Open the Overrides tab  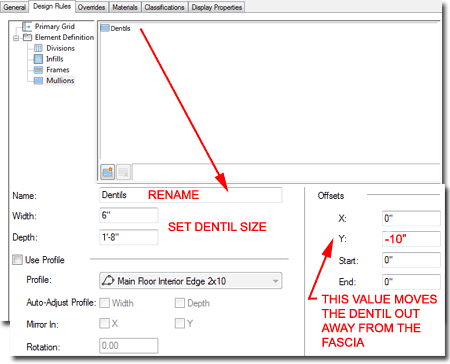92,7
